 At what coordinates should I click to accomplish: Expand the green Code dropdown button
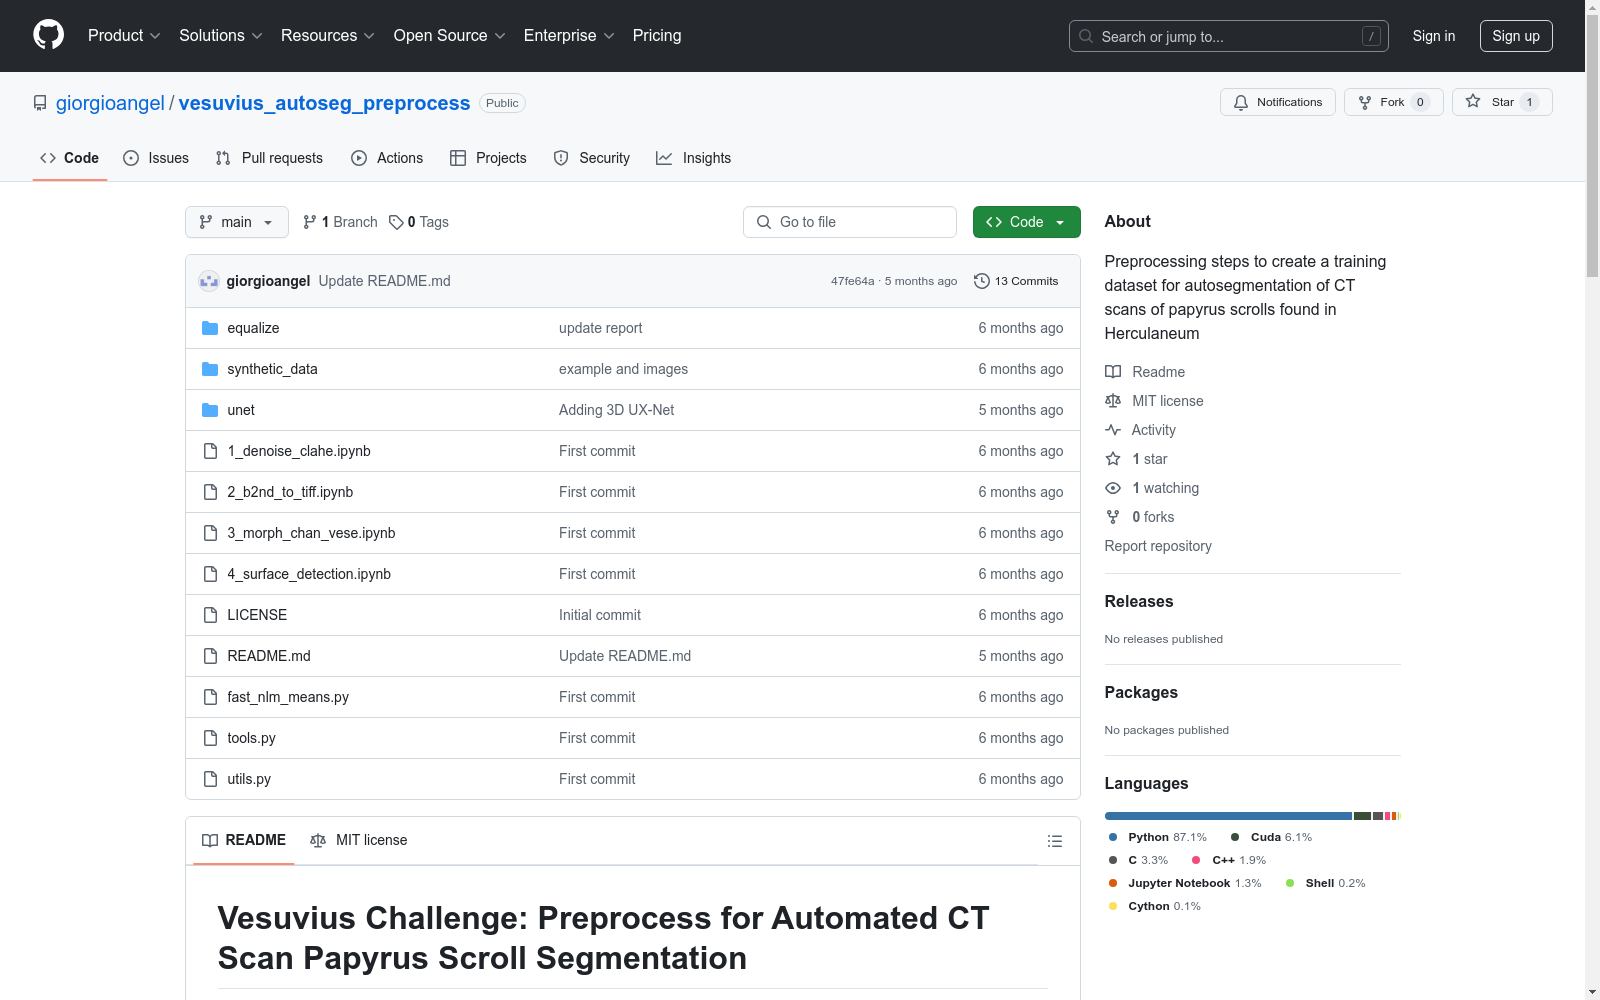point(1026,222)
